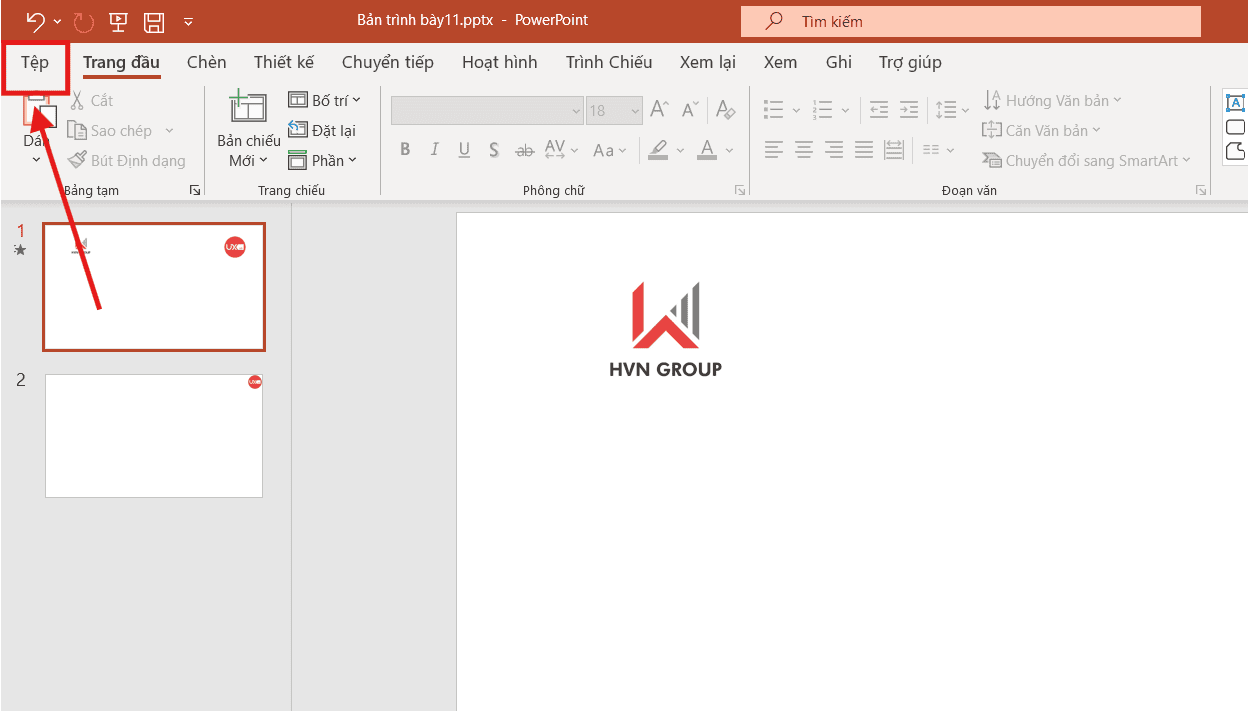This screenshot has height=711, width=1248.
Task: Select the text box tool in shapes panel
Action: pyautogui.click(x=1236, y=103)
